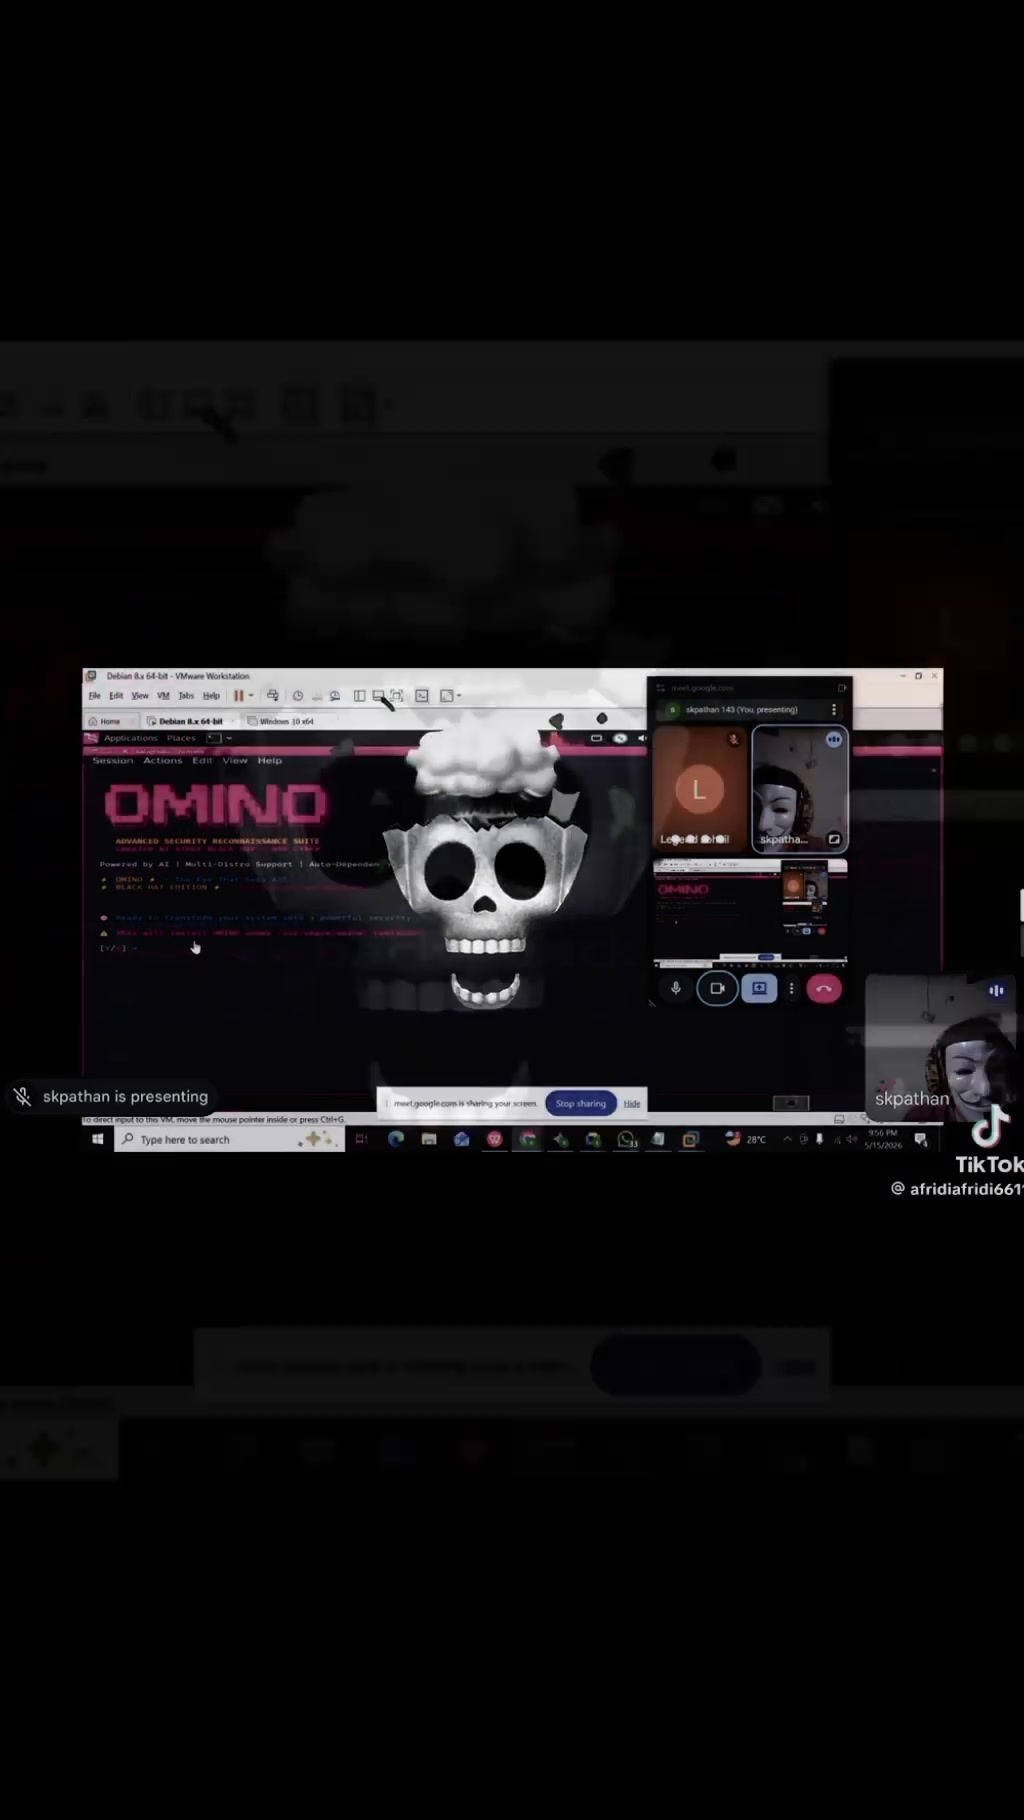The width and height of the screenshot is (1024, 1820).
Task: Expand the power options dropdown arrow
Action: (250, 696)
